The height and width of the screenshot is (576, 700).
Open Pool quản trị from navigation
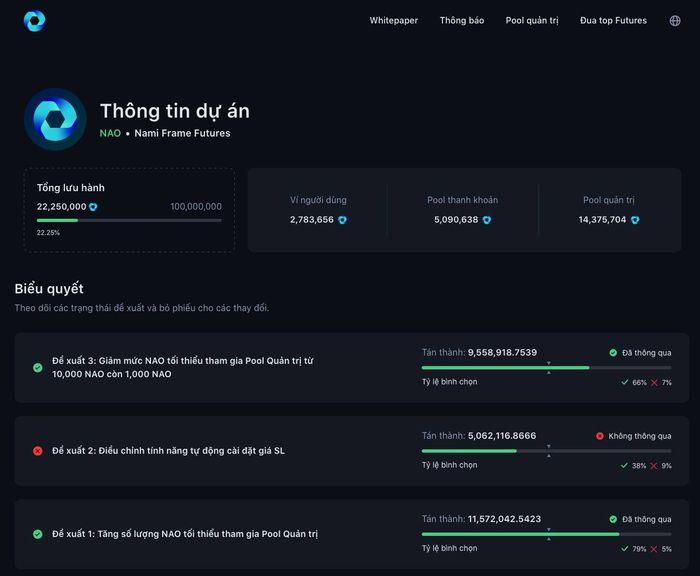(x=532, y=21)
